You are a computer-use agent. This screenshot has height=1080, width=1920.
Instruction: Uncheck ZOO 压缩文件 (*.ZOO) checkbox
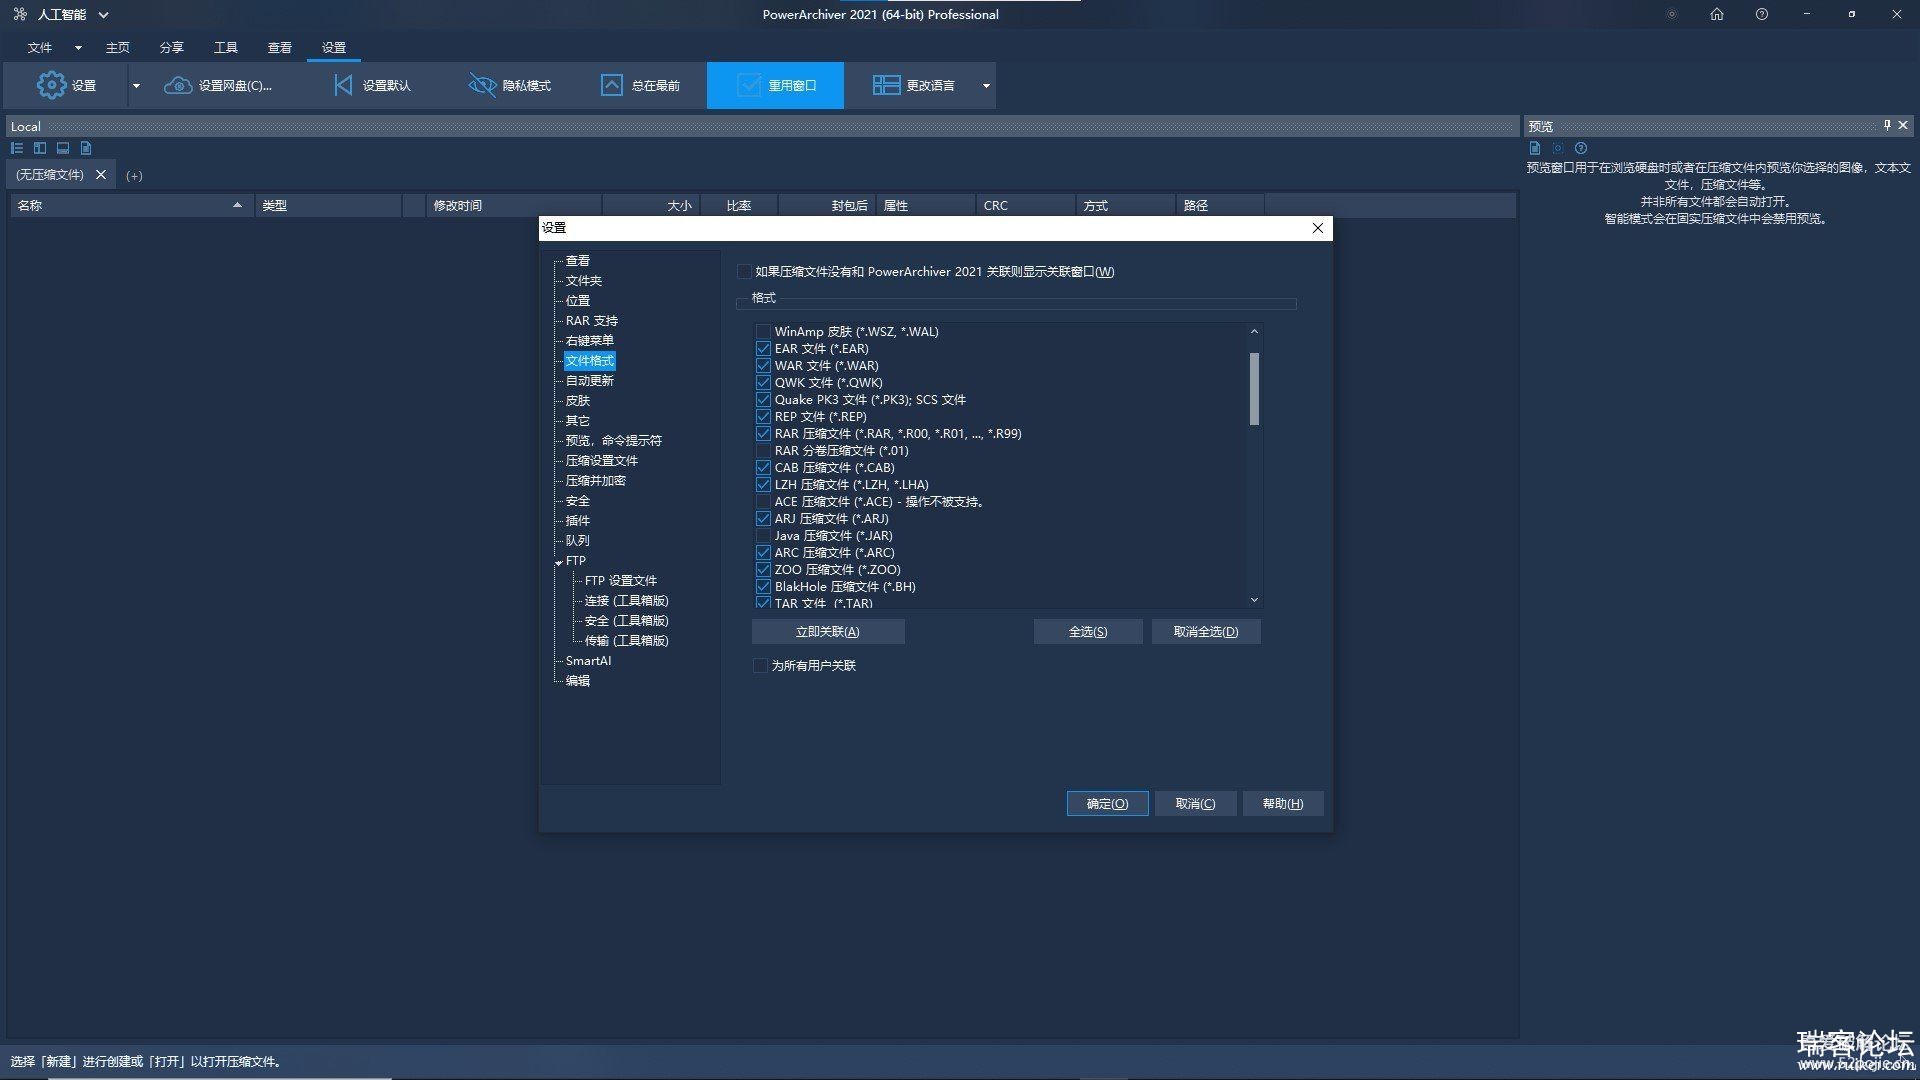click(x=763, y=570)
